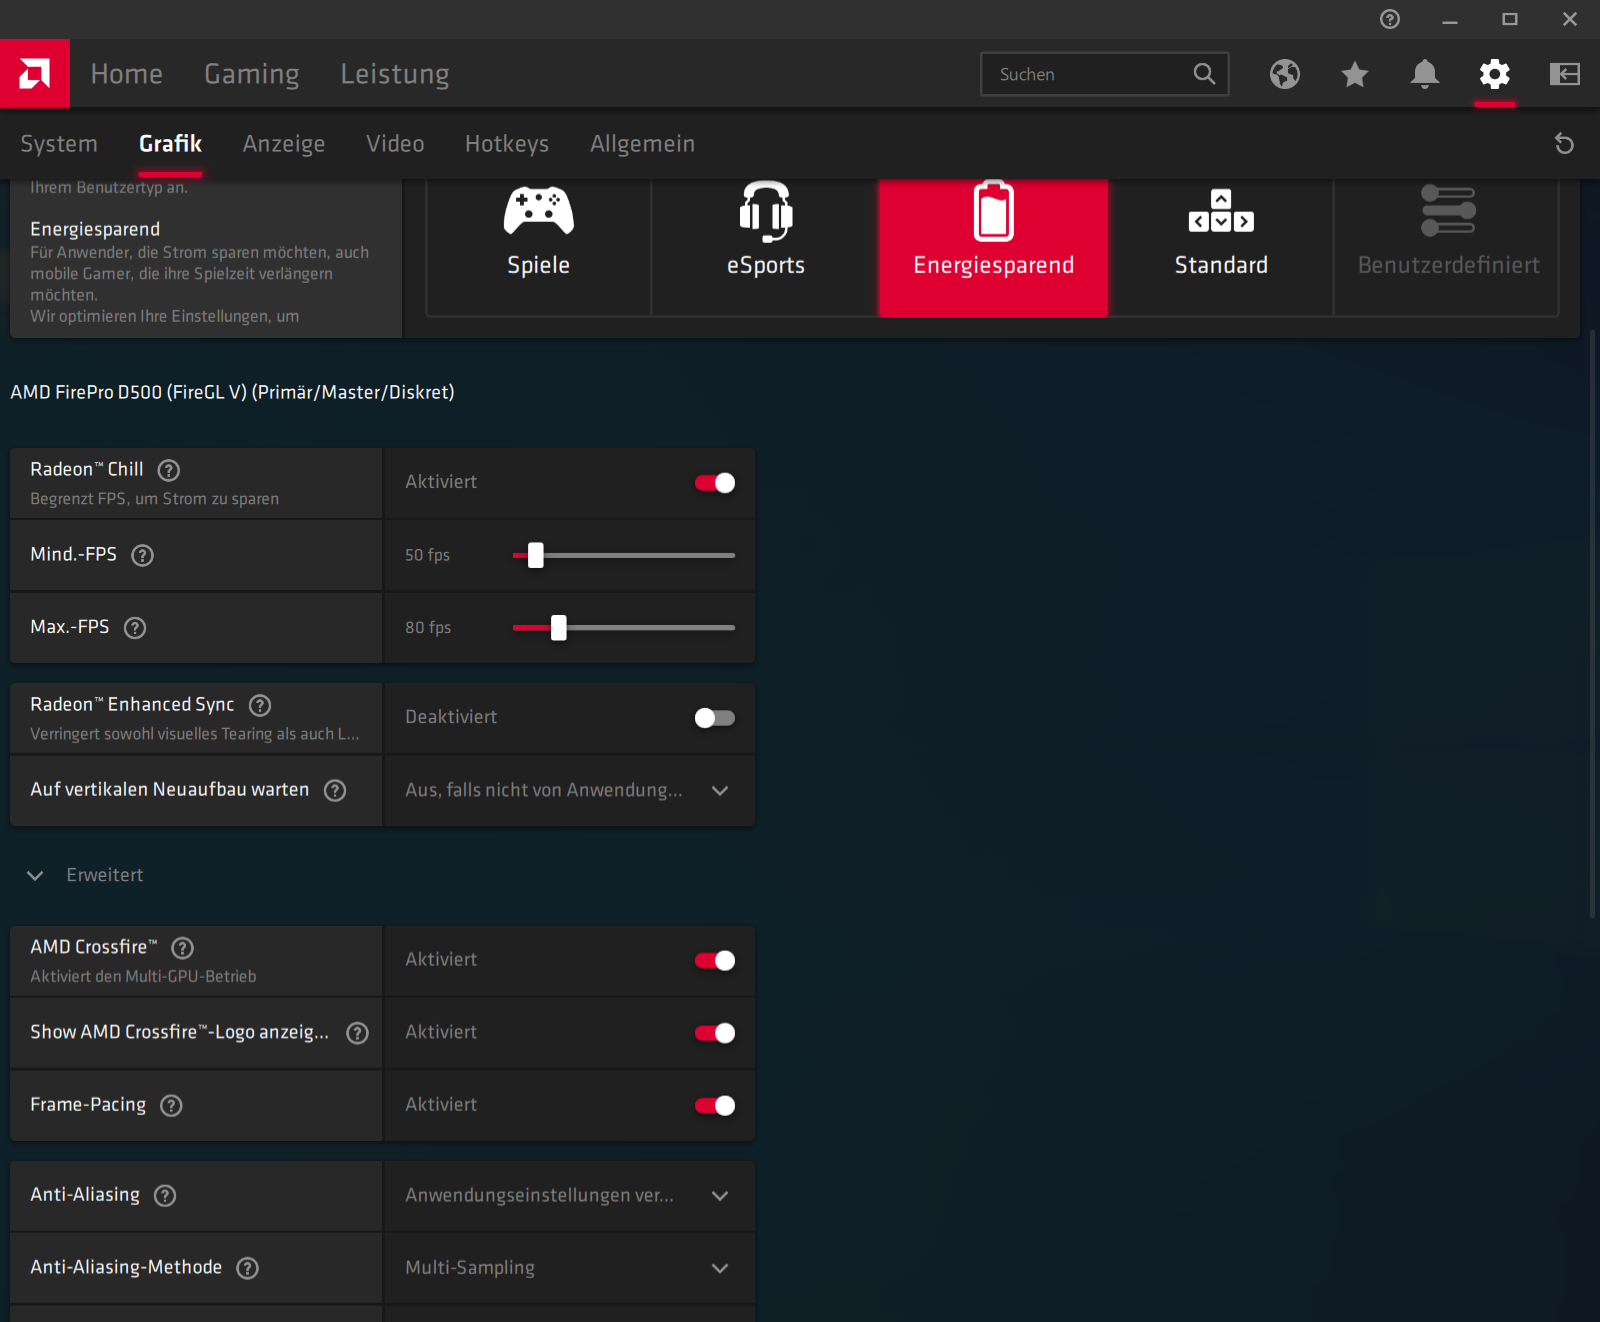Open help question mark in title bar

(1390, 19)
